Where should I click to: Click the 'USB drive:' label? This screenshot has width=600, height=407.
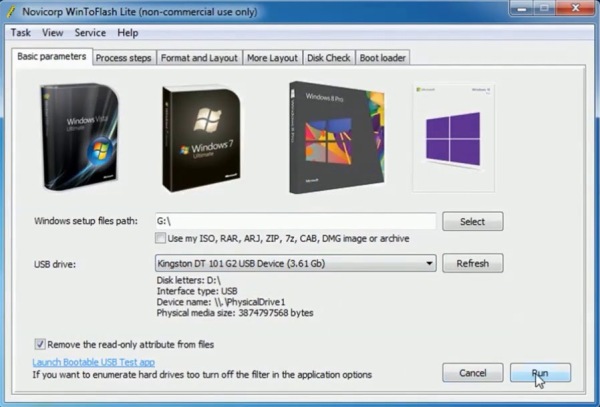click(55, 264)
